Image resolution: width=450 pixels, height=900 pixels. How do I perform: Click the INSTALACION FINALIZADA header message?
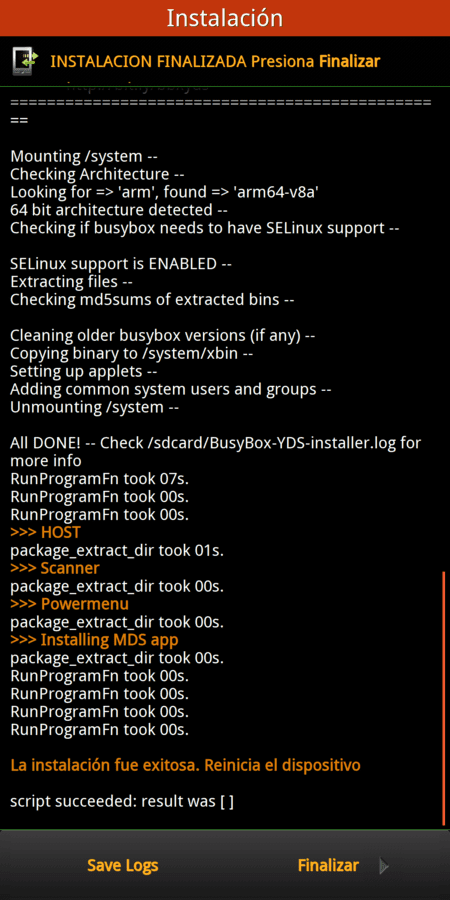(x=215, y=61)
